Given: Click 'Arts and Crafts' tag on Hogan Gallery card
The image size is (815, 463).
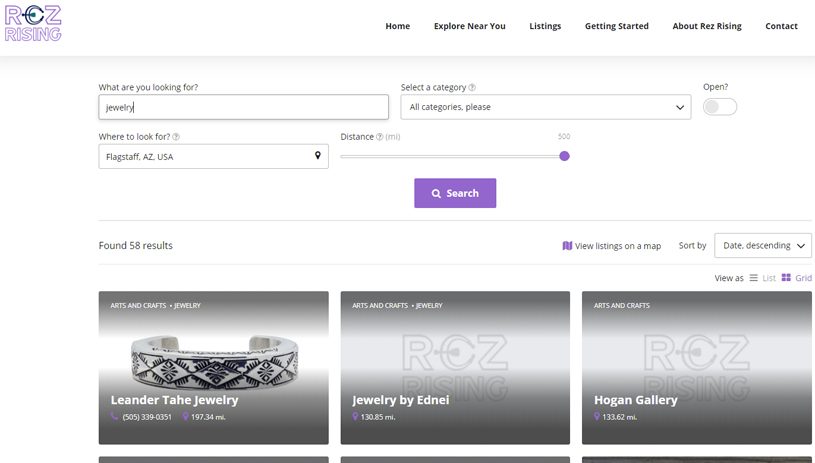Looking at the screenshot, I should (x=622, y=306).
